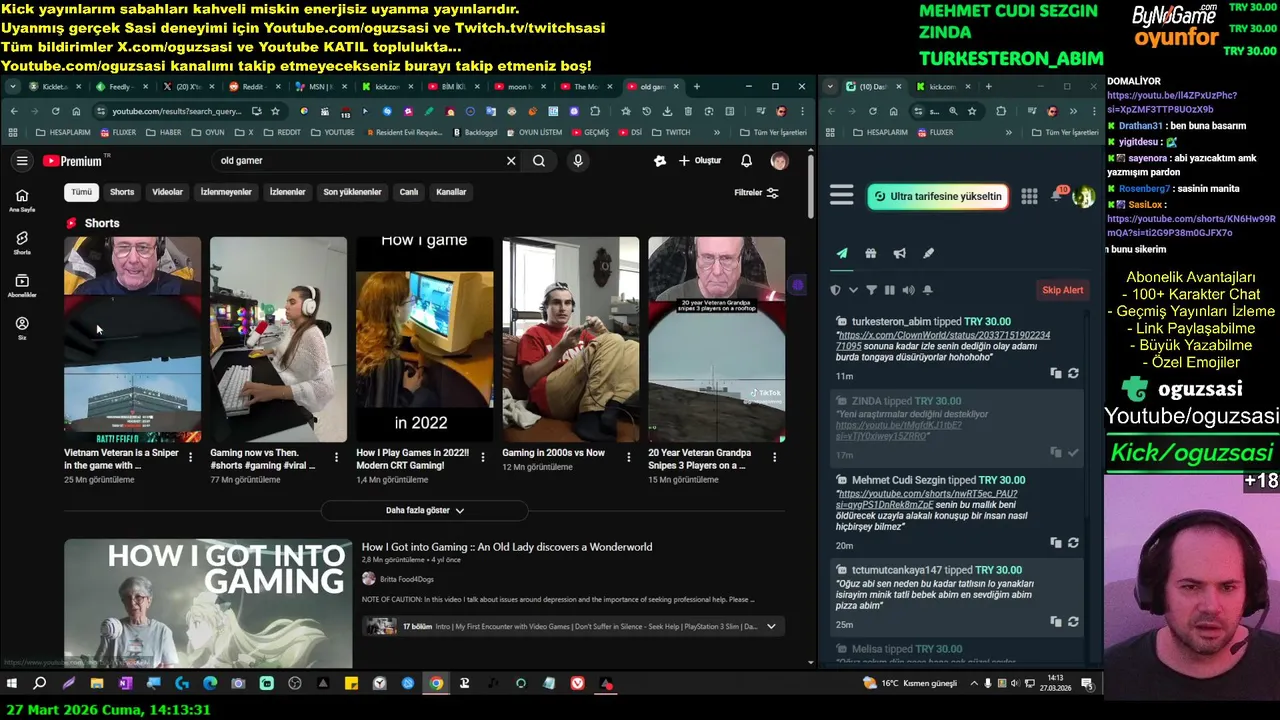The image size is (1280, 720).
Task: Toggle alert sound speaker icon
Action: [908, 290]
